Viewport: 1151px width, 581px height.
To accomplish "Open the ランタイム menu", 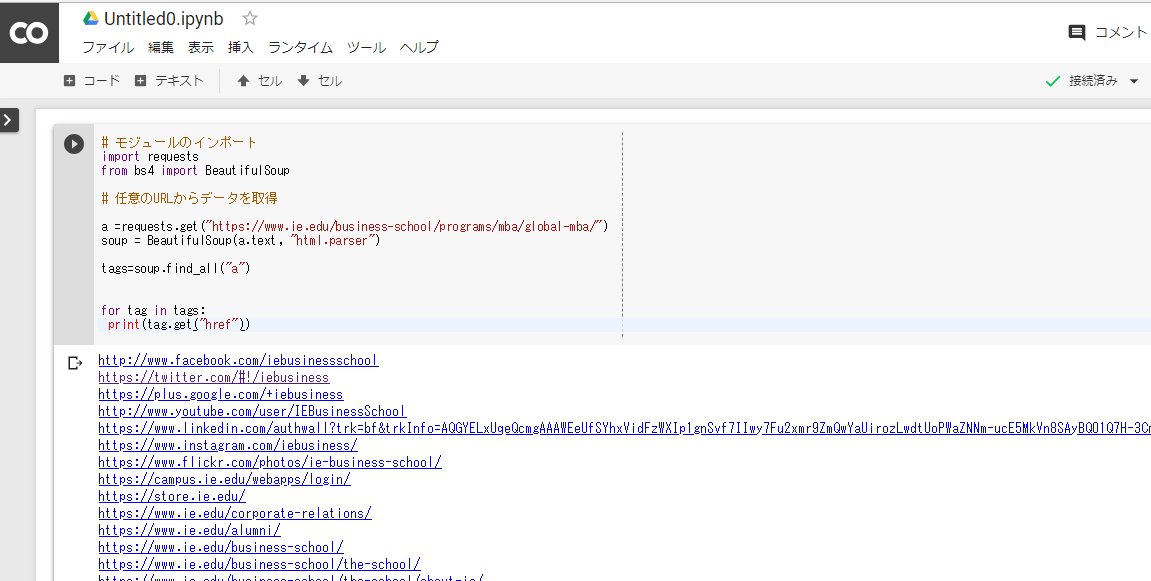I will [x=300, y=48].
